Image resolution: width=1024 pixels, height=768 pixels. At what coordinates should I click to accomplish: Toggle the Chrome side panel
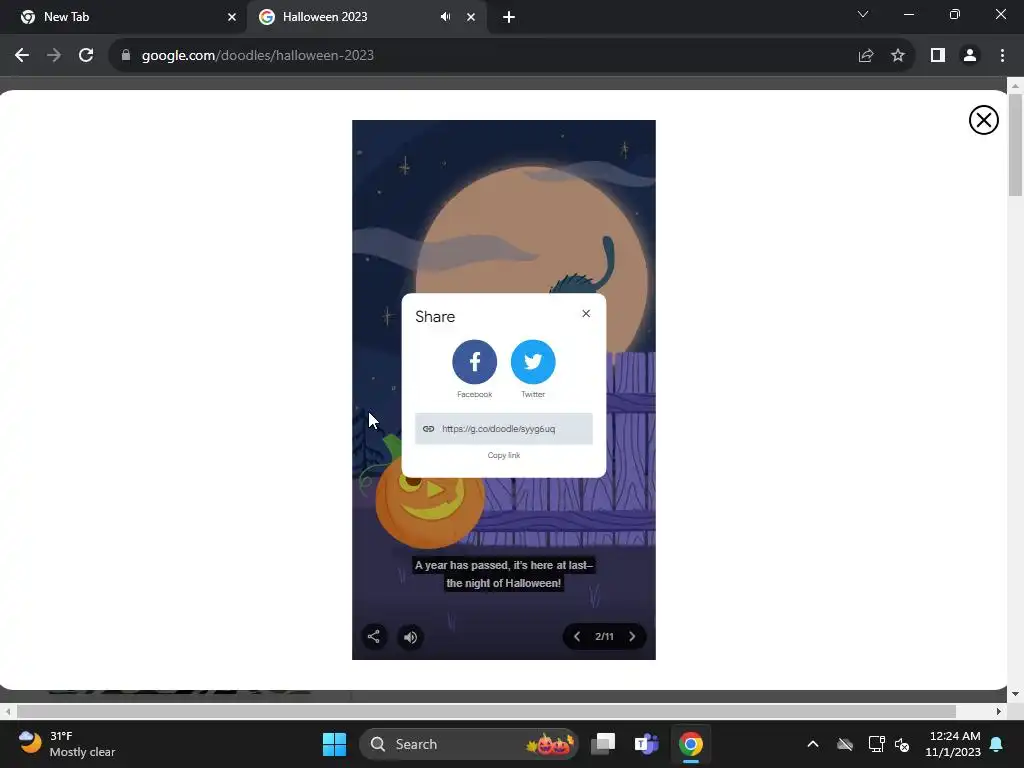click(x=938, y=56)
